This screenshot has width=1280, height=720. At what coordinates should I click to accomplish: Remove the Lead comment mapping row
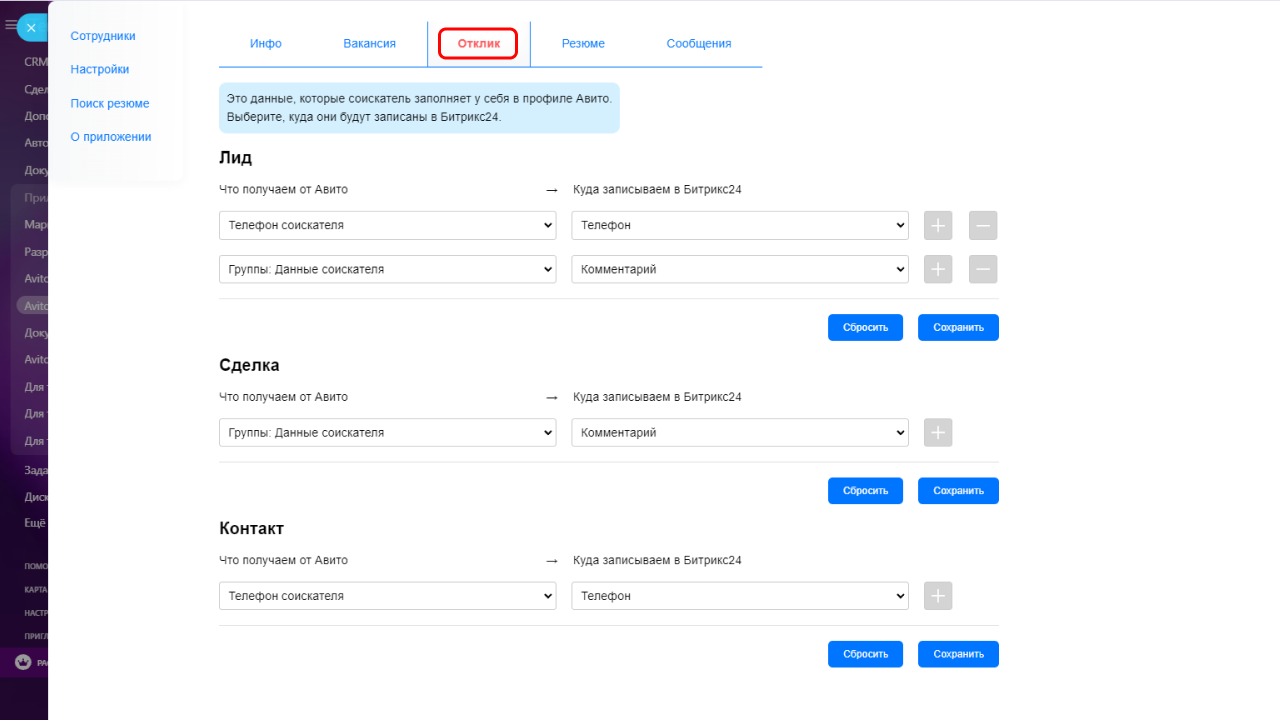pyautogui.click(x=983, y=270)
